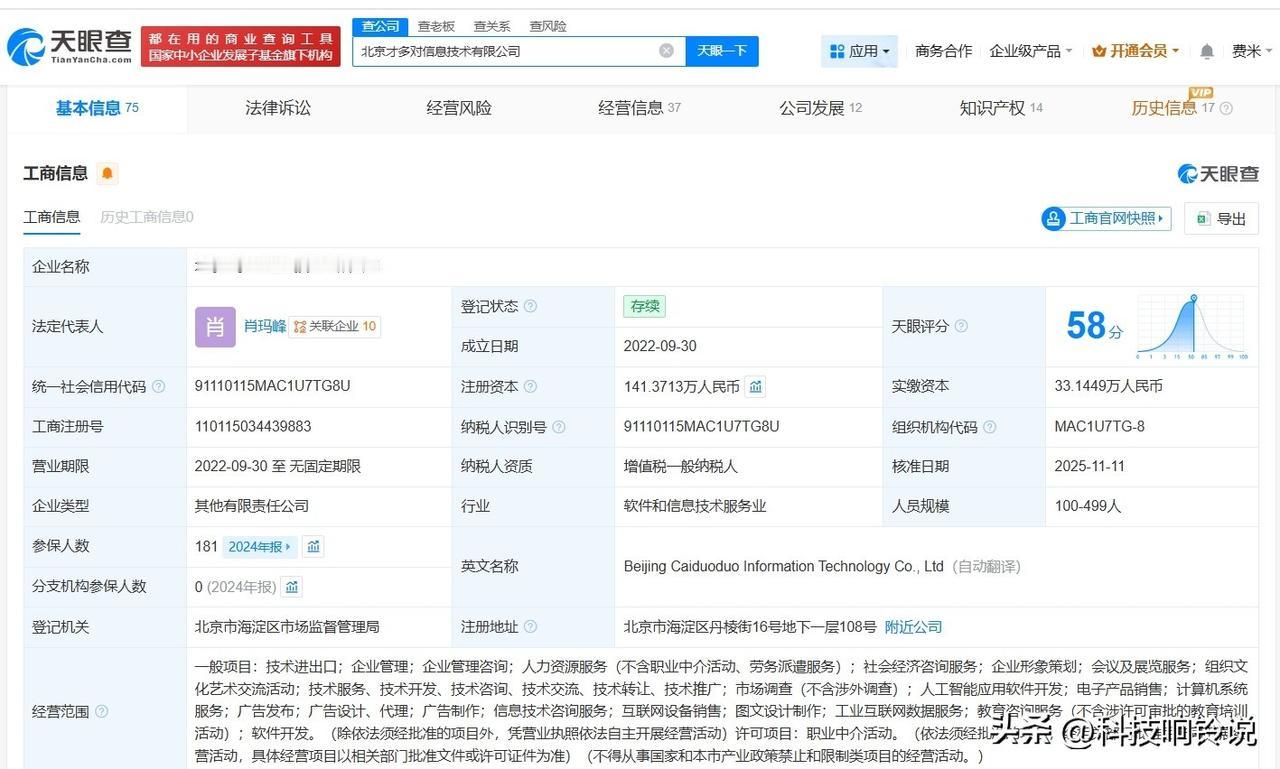Click the help icon beside 注册资本

(x=530, y=386)
